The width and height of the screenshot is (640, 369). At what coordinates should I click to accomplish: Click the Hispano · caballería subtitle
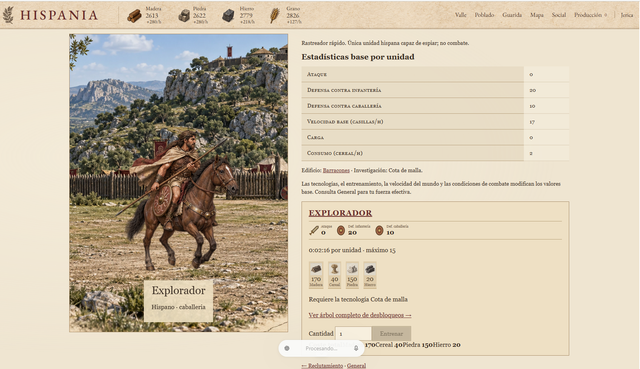(178, 307)
